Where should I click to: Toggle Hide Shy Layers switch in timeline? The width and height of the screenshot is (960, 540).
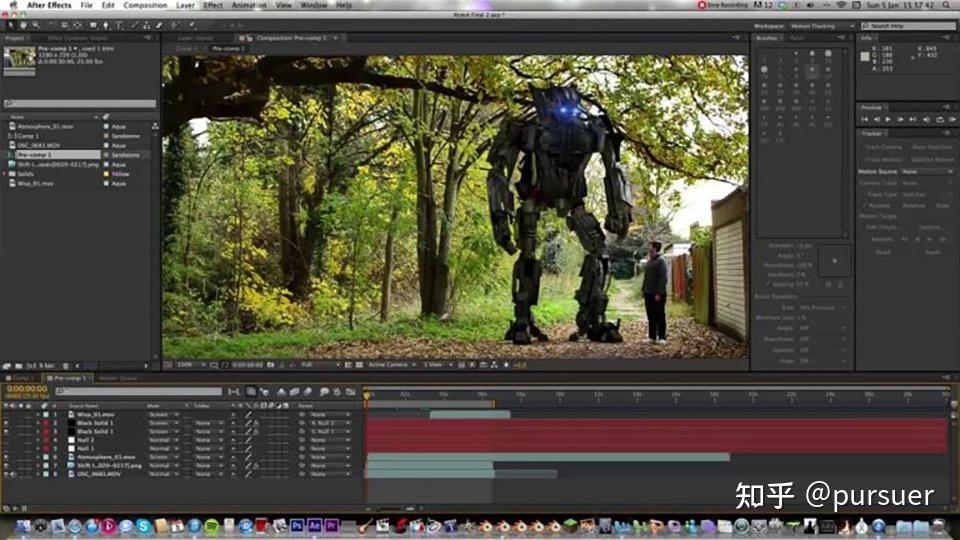281,391
